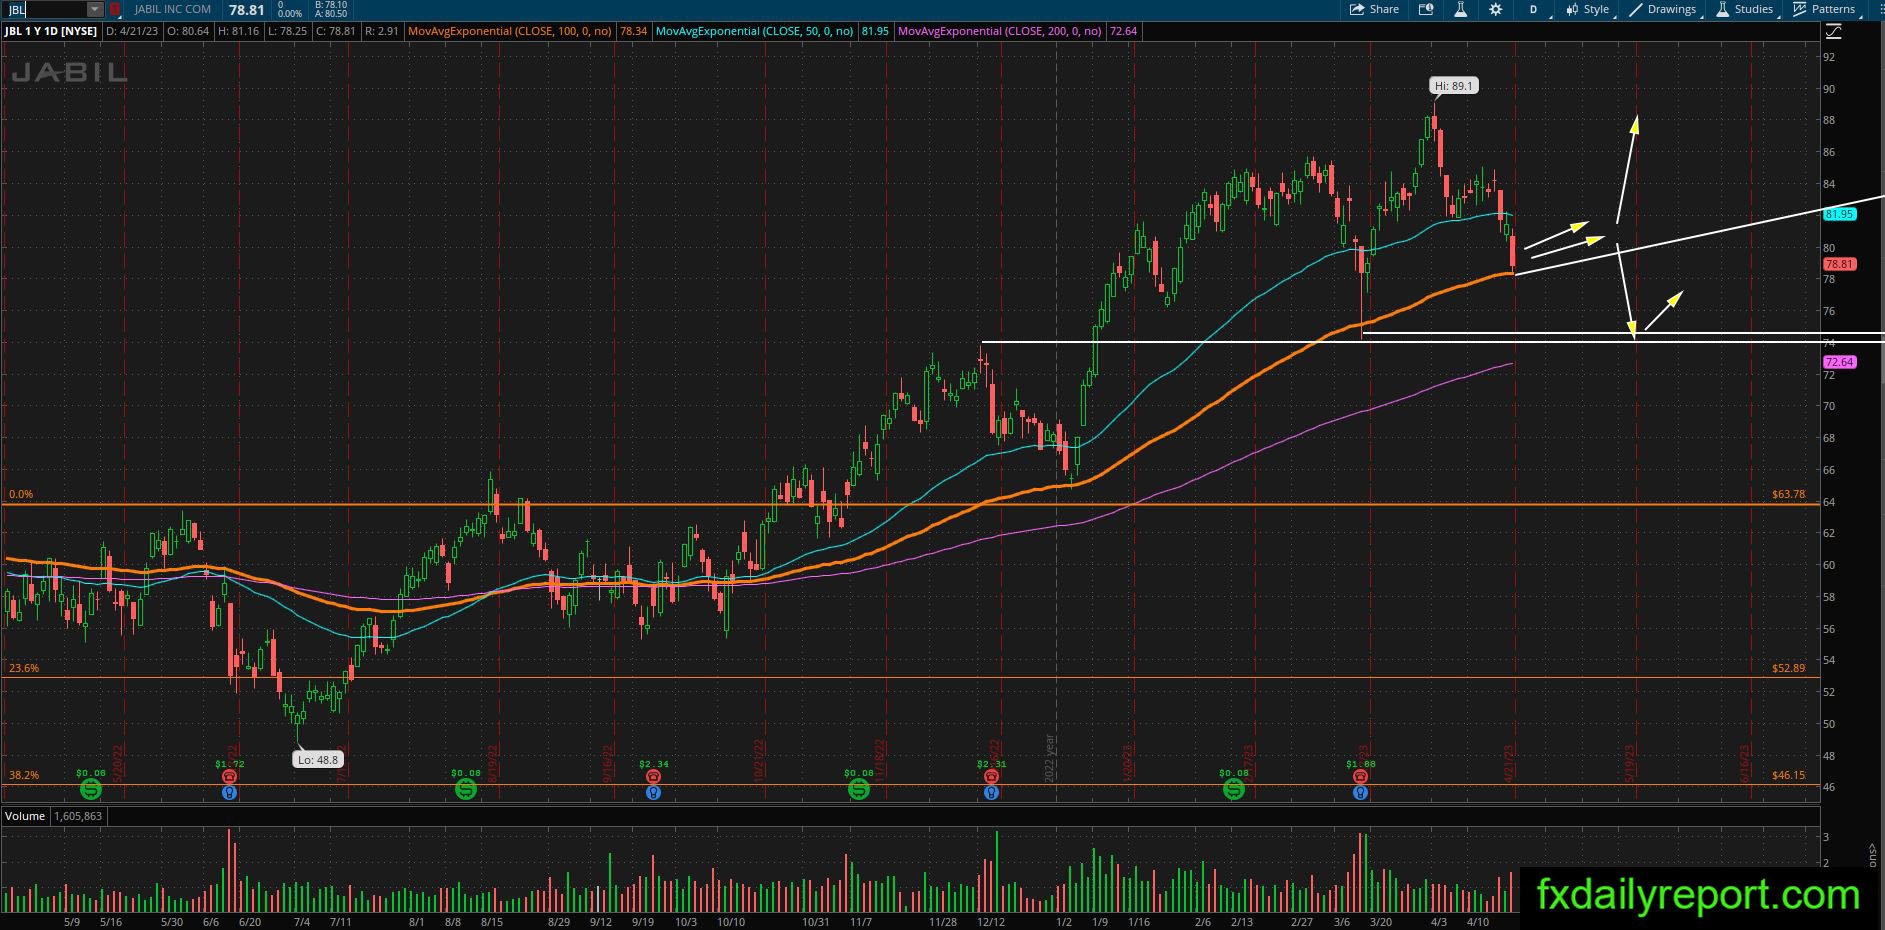
Task: Click the Hi: 89.1 price bubble
Action: (x=1454, y=86)
